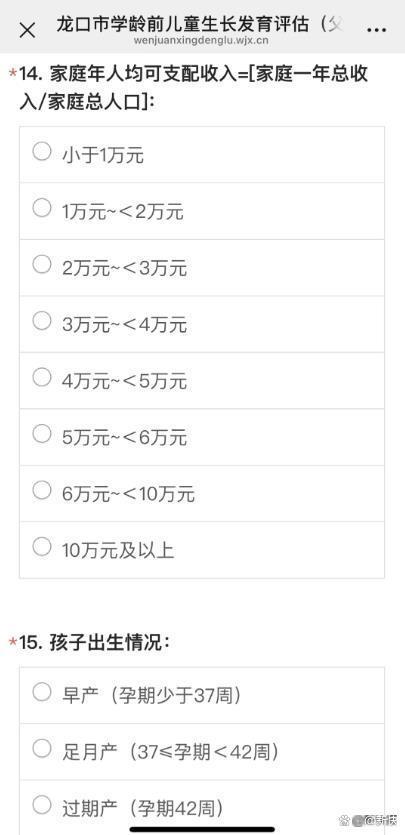The height and width of the screenshot is (835, 405).
Task: Select 足月产 full-term birth option
Action: click(202, 751)
